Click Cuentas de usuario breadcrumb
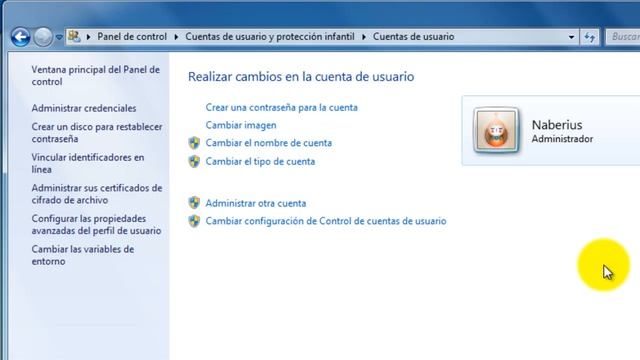The image size is (640, 360). [413, 37]
